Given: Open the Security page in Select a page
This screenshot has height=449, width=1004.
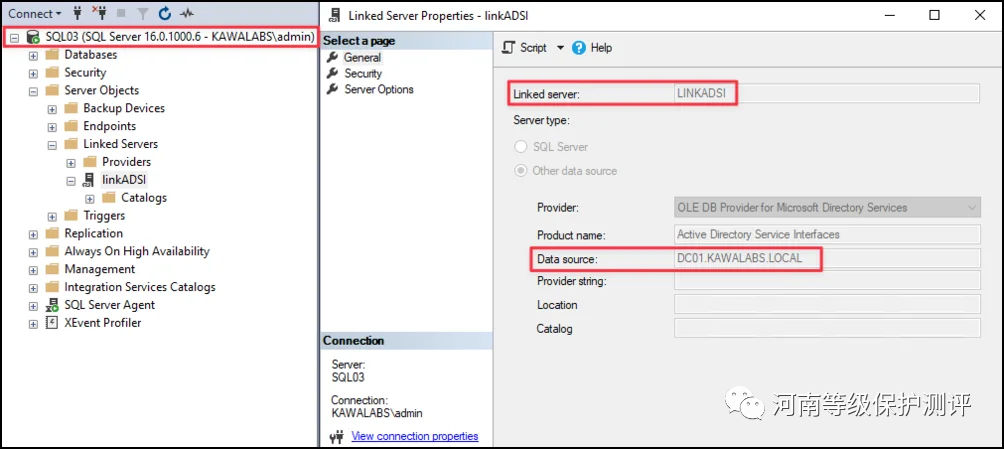Looking at the screenshot, I should pos(363,74).
